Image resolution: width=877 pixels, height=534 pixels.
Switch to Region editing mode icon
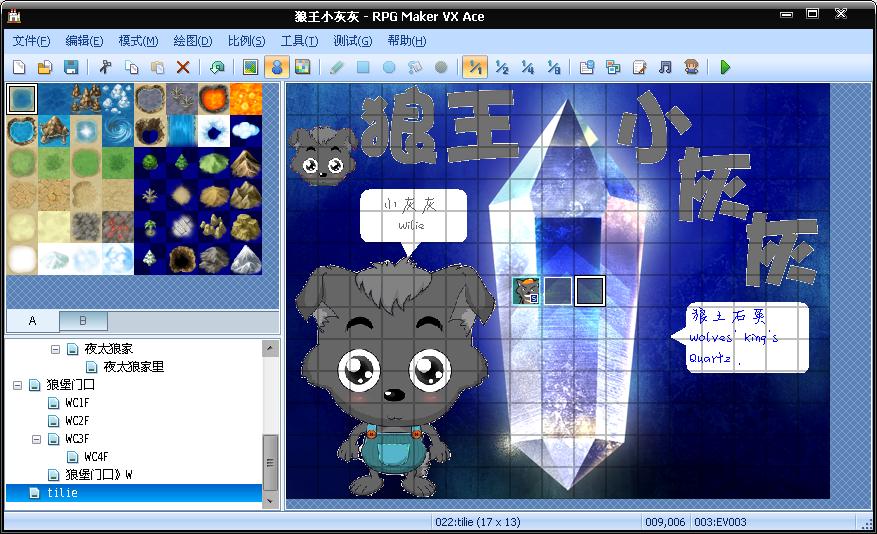pos(303,67)
